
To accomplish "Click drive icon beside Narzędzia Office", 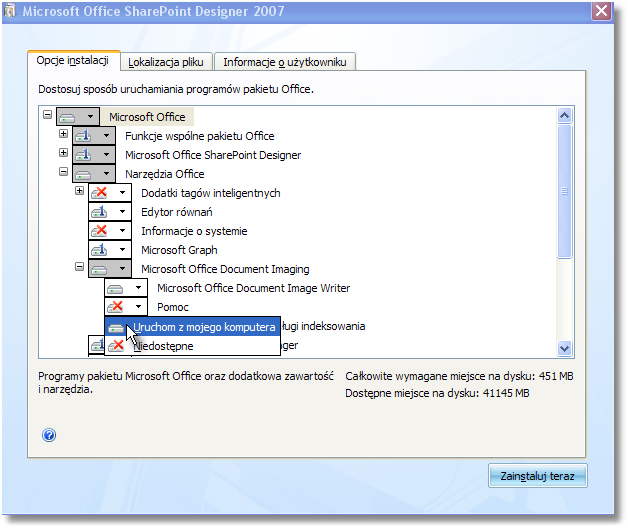I will [x=83, y=175].
